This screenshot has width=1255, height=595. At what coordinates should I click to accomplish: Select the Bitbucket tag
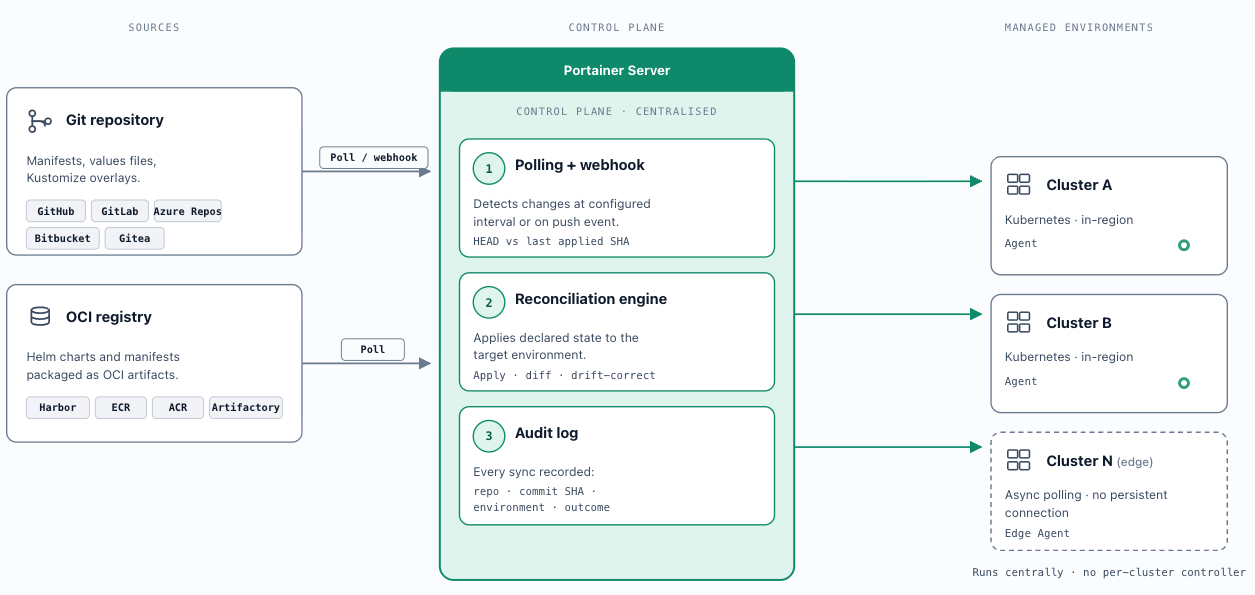click(x=63, y=238)
